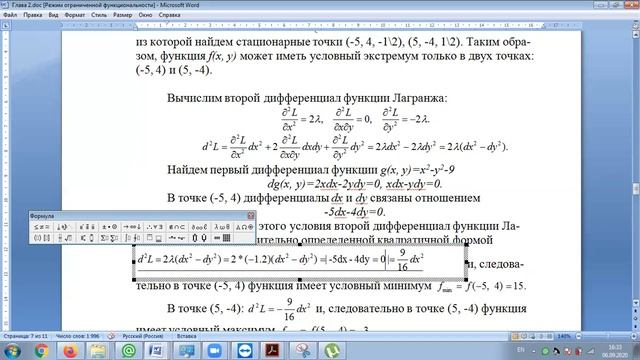This screenshot has height=360, width=640.
Task: Open the relational symbols palette in Формула toolbar
Action: [42, 227]
